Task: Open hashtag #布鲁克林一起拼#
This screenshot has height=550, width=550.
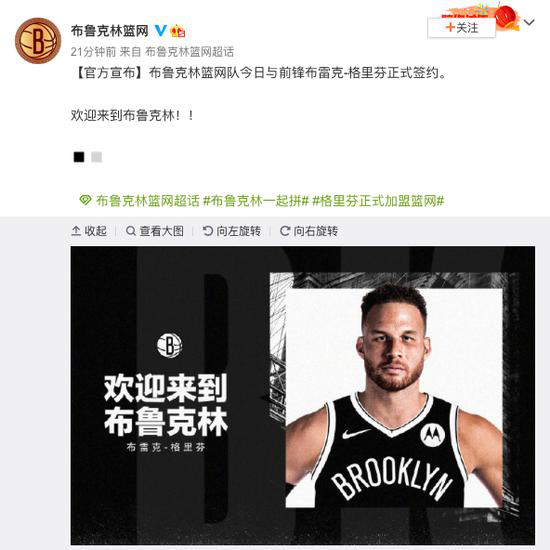Action: click(256, 201)
